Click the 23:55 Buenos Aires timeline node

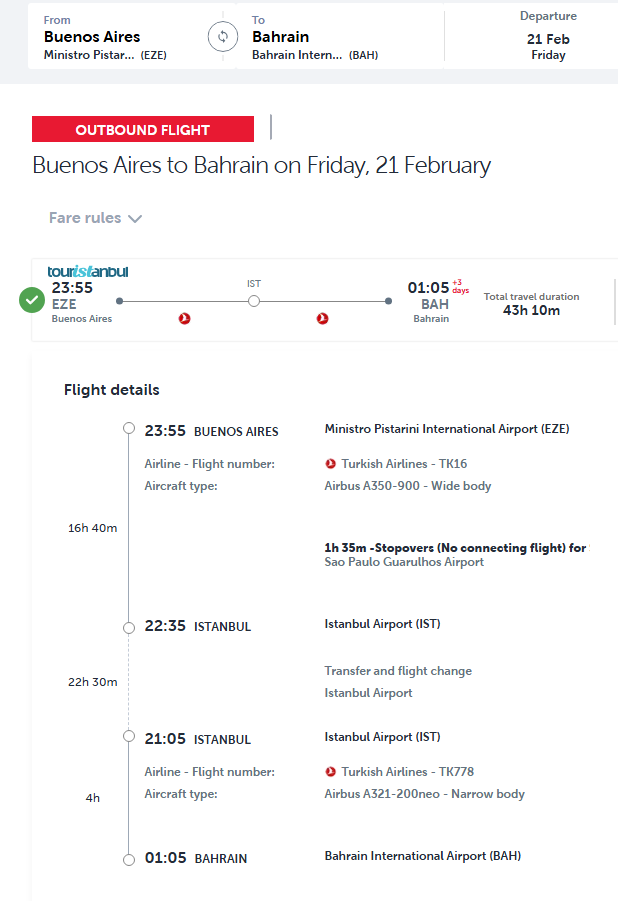coord(129,429)
